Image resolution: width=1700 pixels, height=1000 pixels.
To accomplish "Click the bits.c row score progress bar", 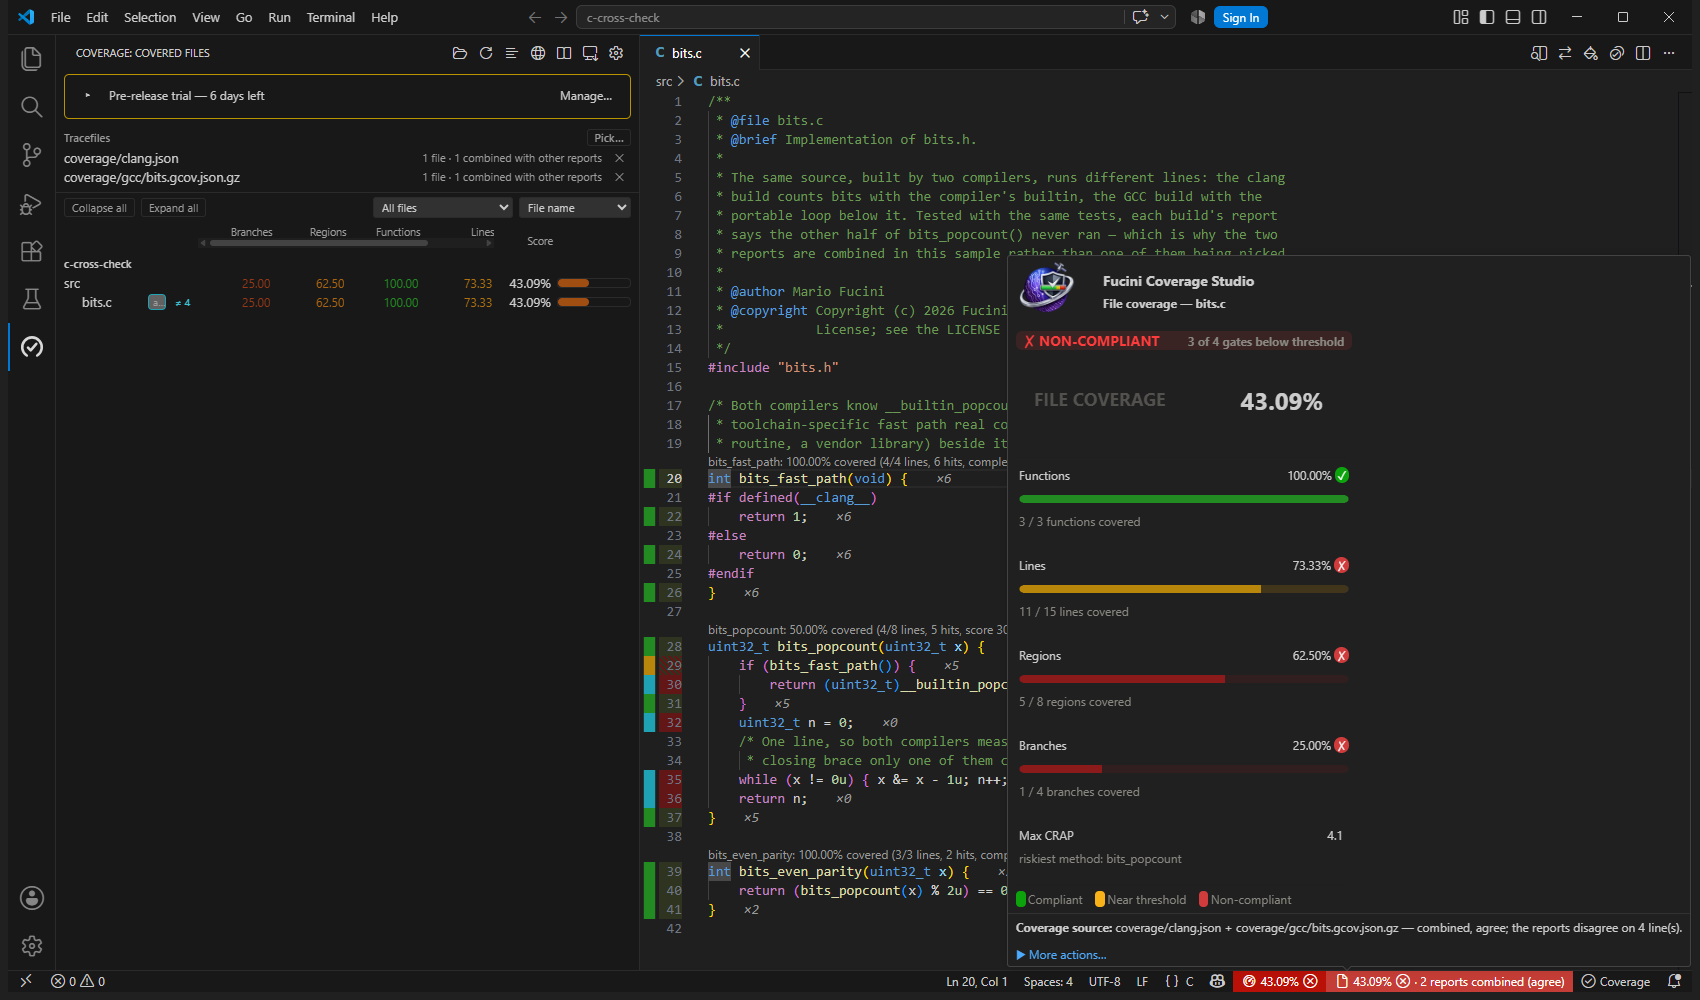I will tap(594, 302).
